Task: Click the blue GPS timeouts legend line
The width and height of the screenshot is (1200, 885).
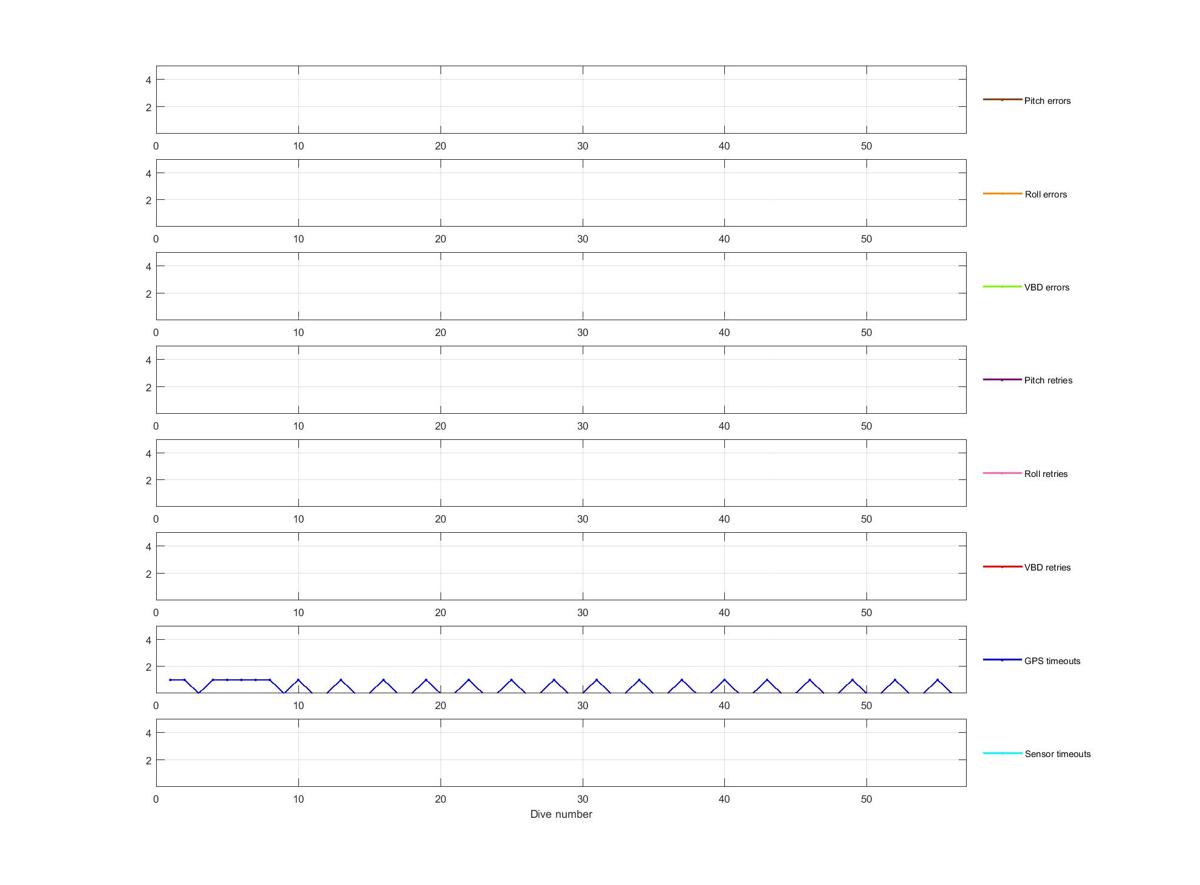Action: click(1002, 660)
